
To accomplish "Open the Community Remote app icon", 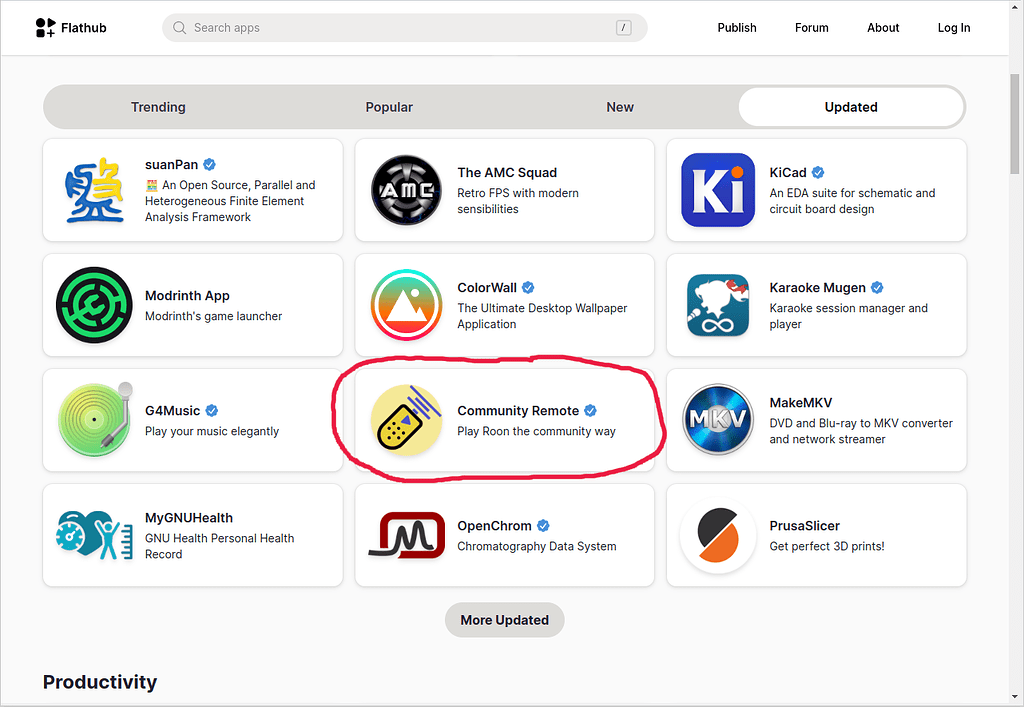I will click(x=406, y=420).
